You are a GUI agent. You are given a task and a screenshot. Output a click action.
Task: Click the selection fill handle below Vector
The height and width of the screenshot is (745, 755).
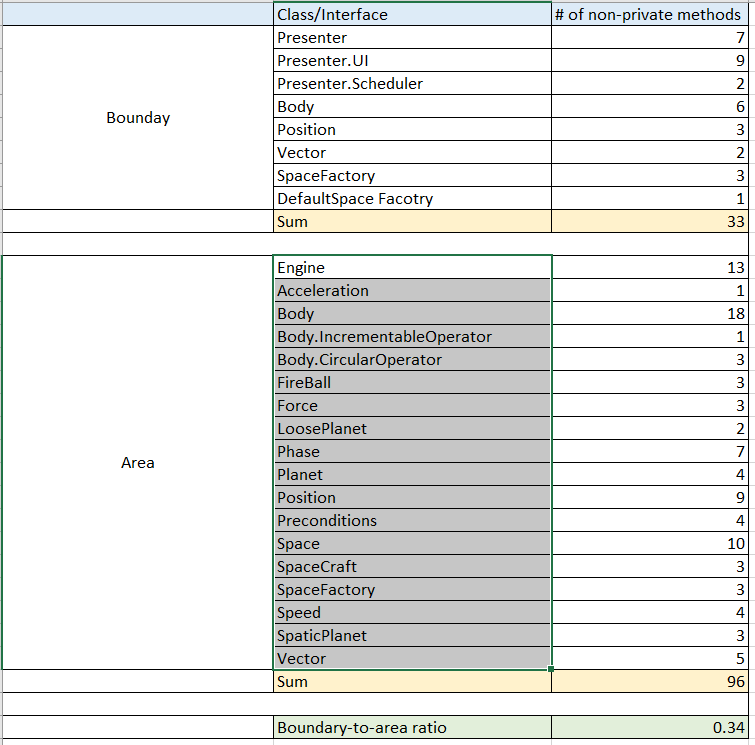click(x=551, y=669)
